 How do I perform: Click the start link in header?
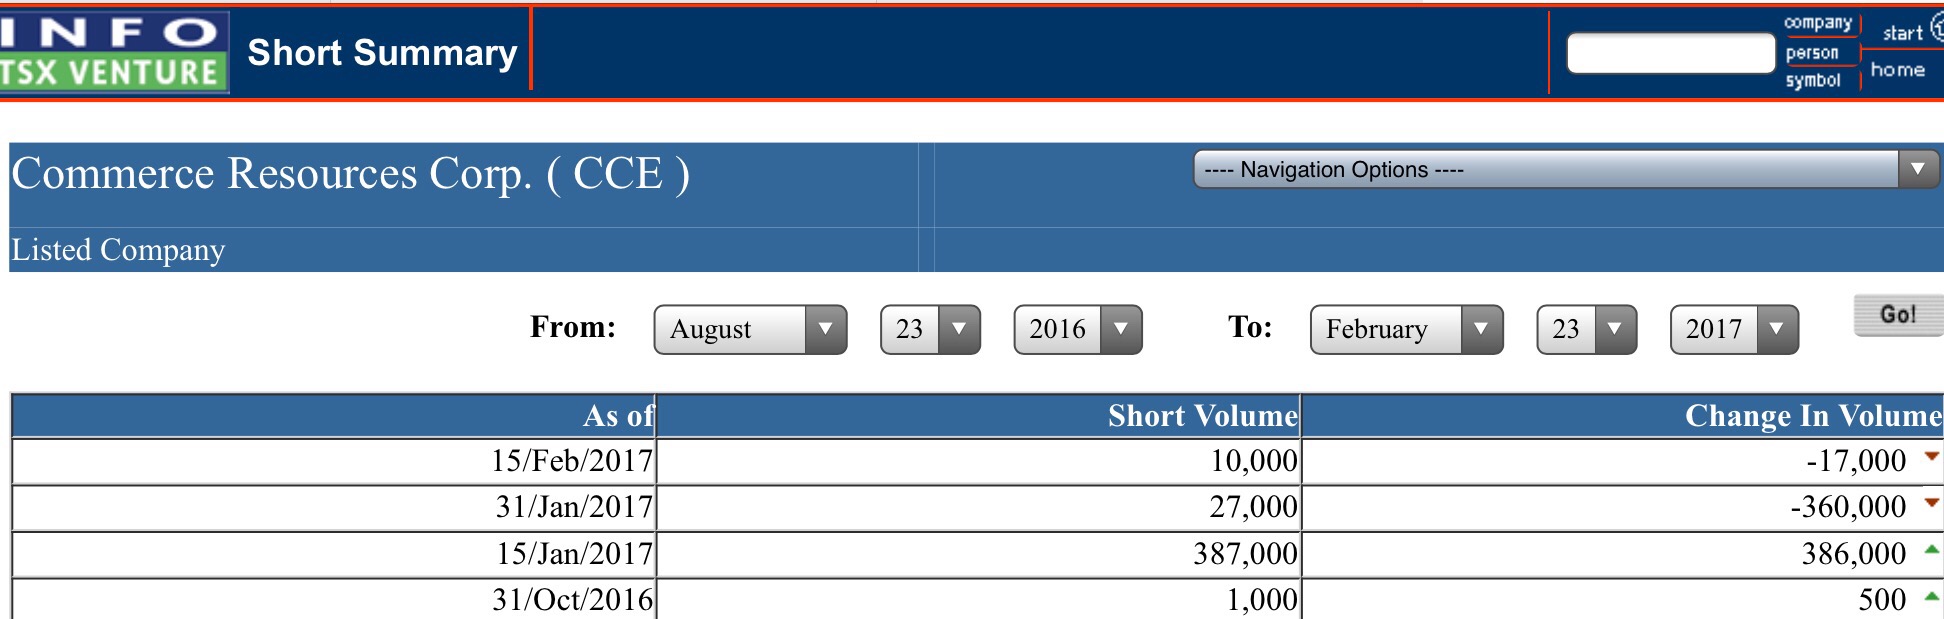(x=1902, y=33)
